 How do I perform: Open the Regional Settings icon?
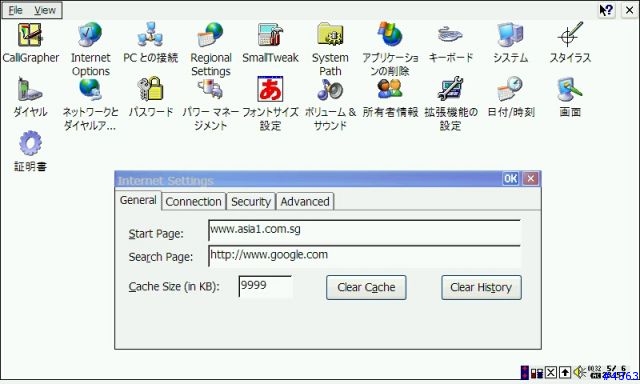click(211, 34)
